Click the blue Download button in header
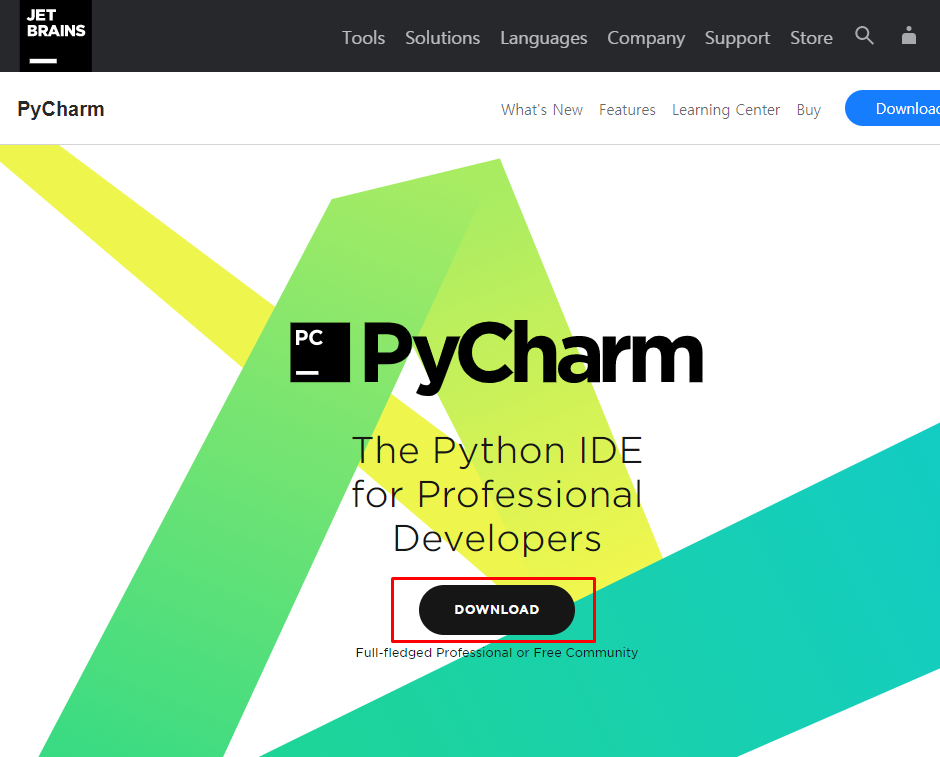 click(x=893, y=108)
